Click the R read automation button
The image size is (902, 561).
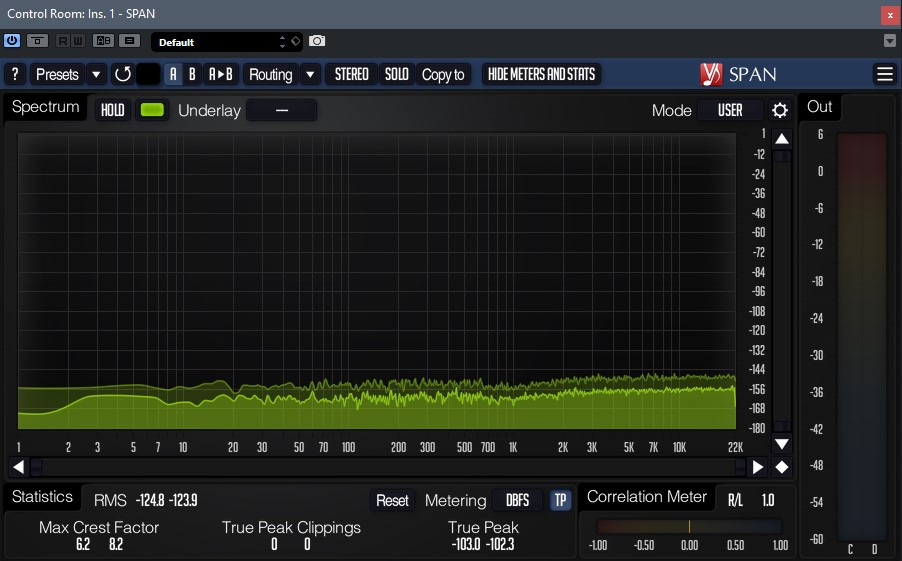(63, 41)
